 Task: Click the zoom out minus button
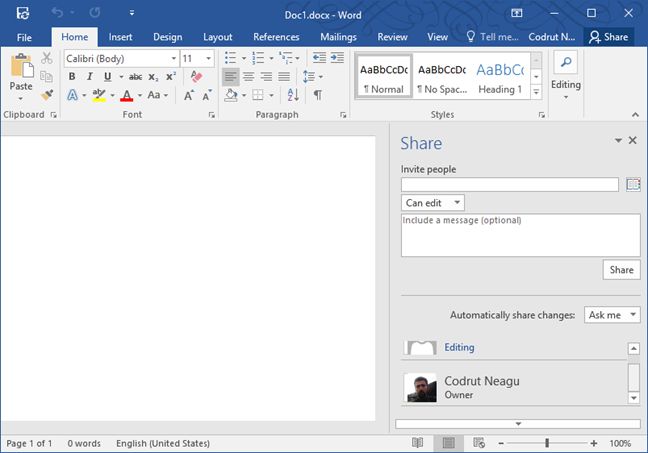tap(501, 443)
